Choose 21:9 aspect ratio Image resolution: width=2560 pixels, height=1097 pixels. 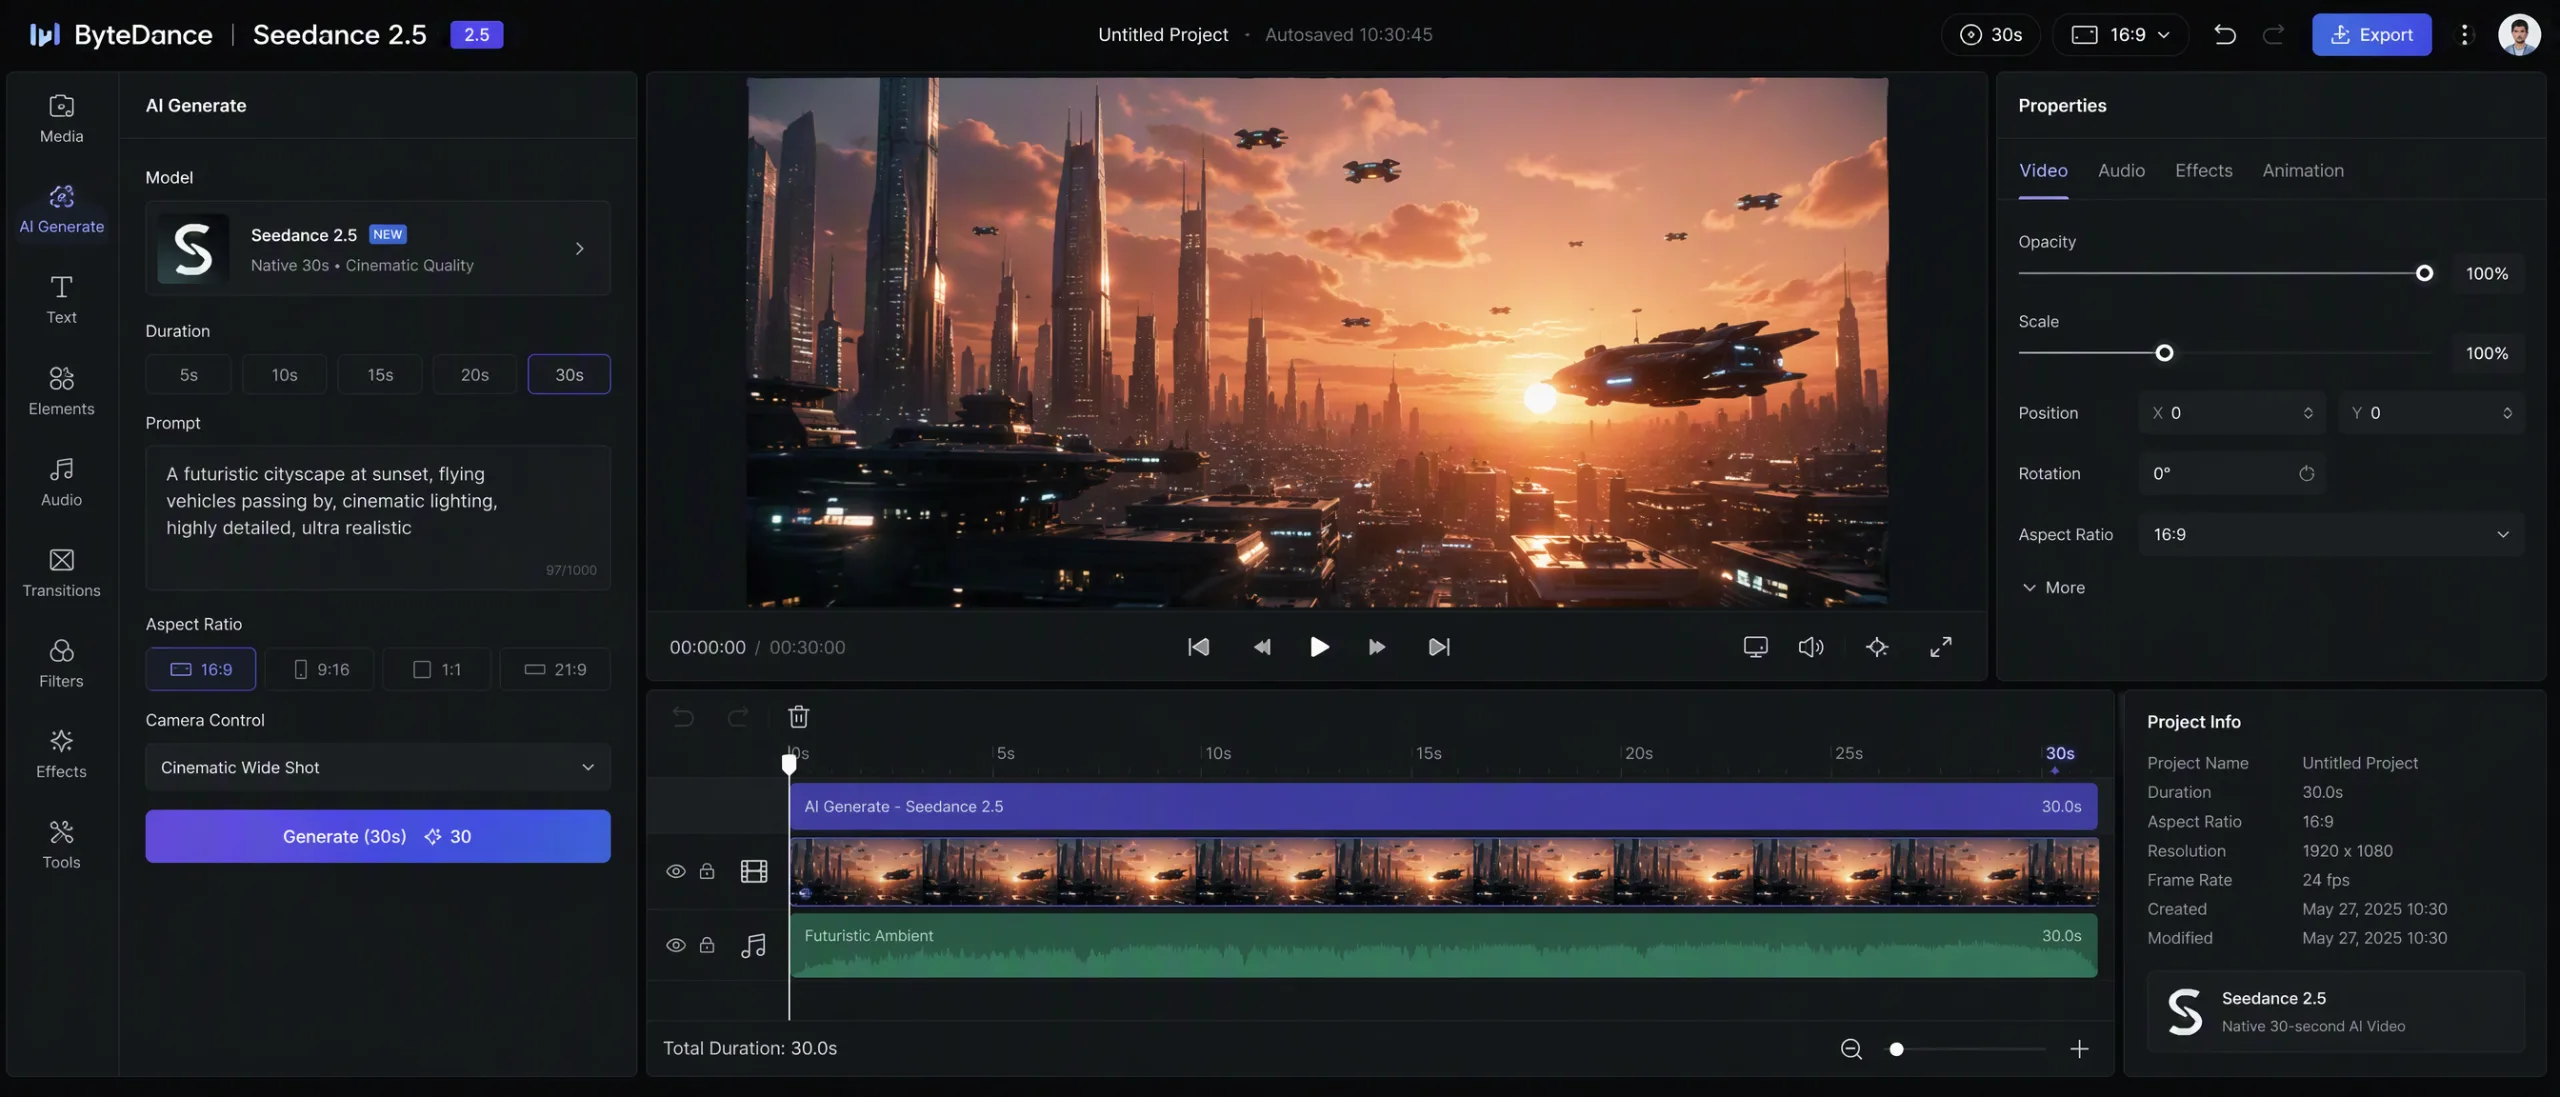tap(555, 670)
